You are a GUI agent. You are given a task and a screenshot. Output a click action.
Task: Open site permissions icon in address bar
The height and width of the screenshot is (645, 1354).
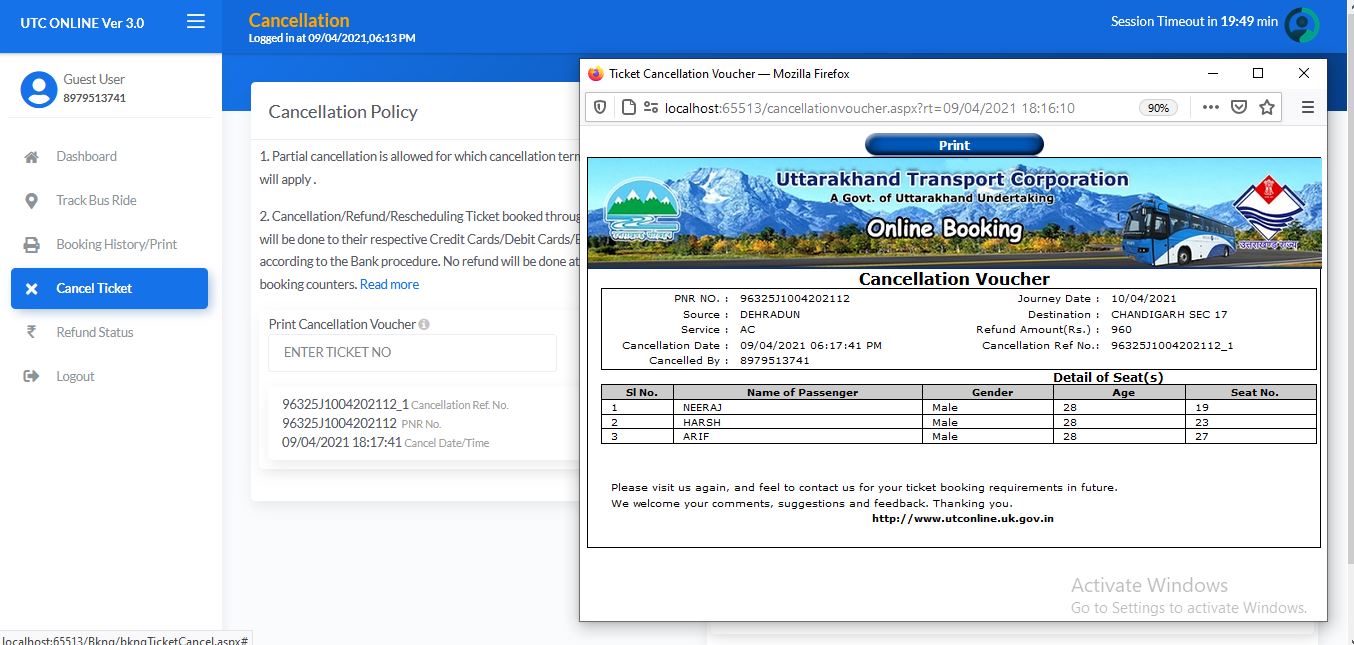(651, 108)
